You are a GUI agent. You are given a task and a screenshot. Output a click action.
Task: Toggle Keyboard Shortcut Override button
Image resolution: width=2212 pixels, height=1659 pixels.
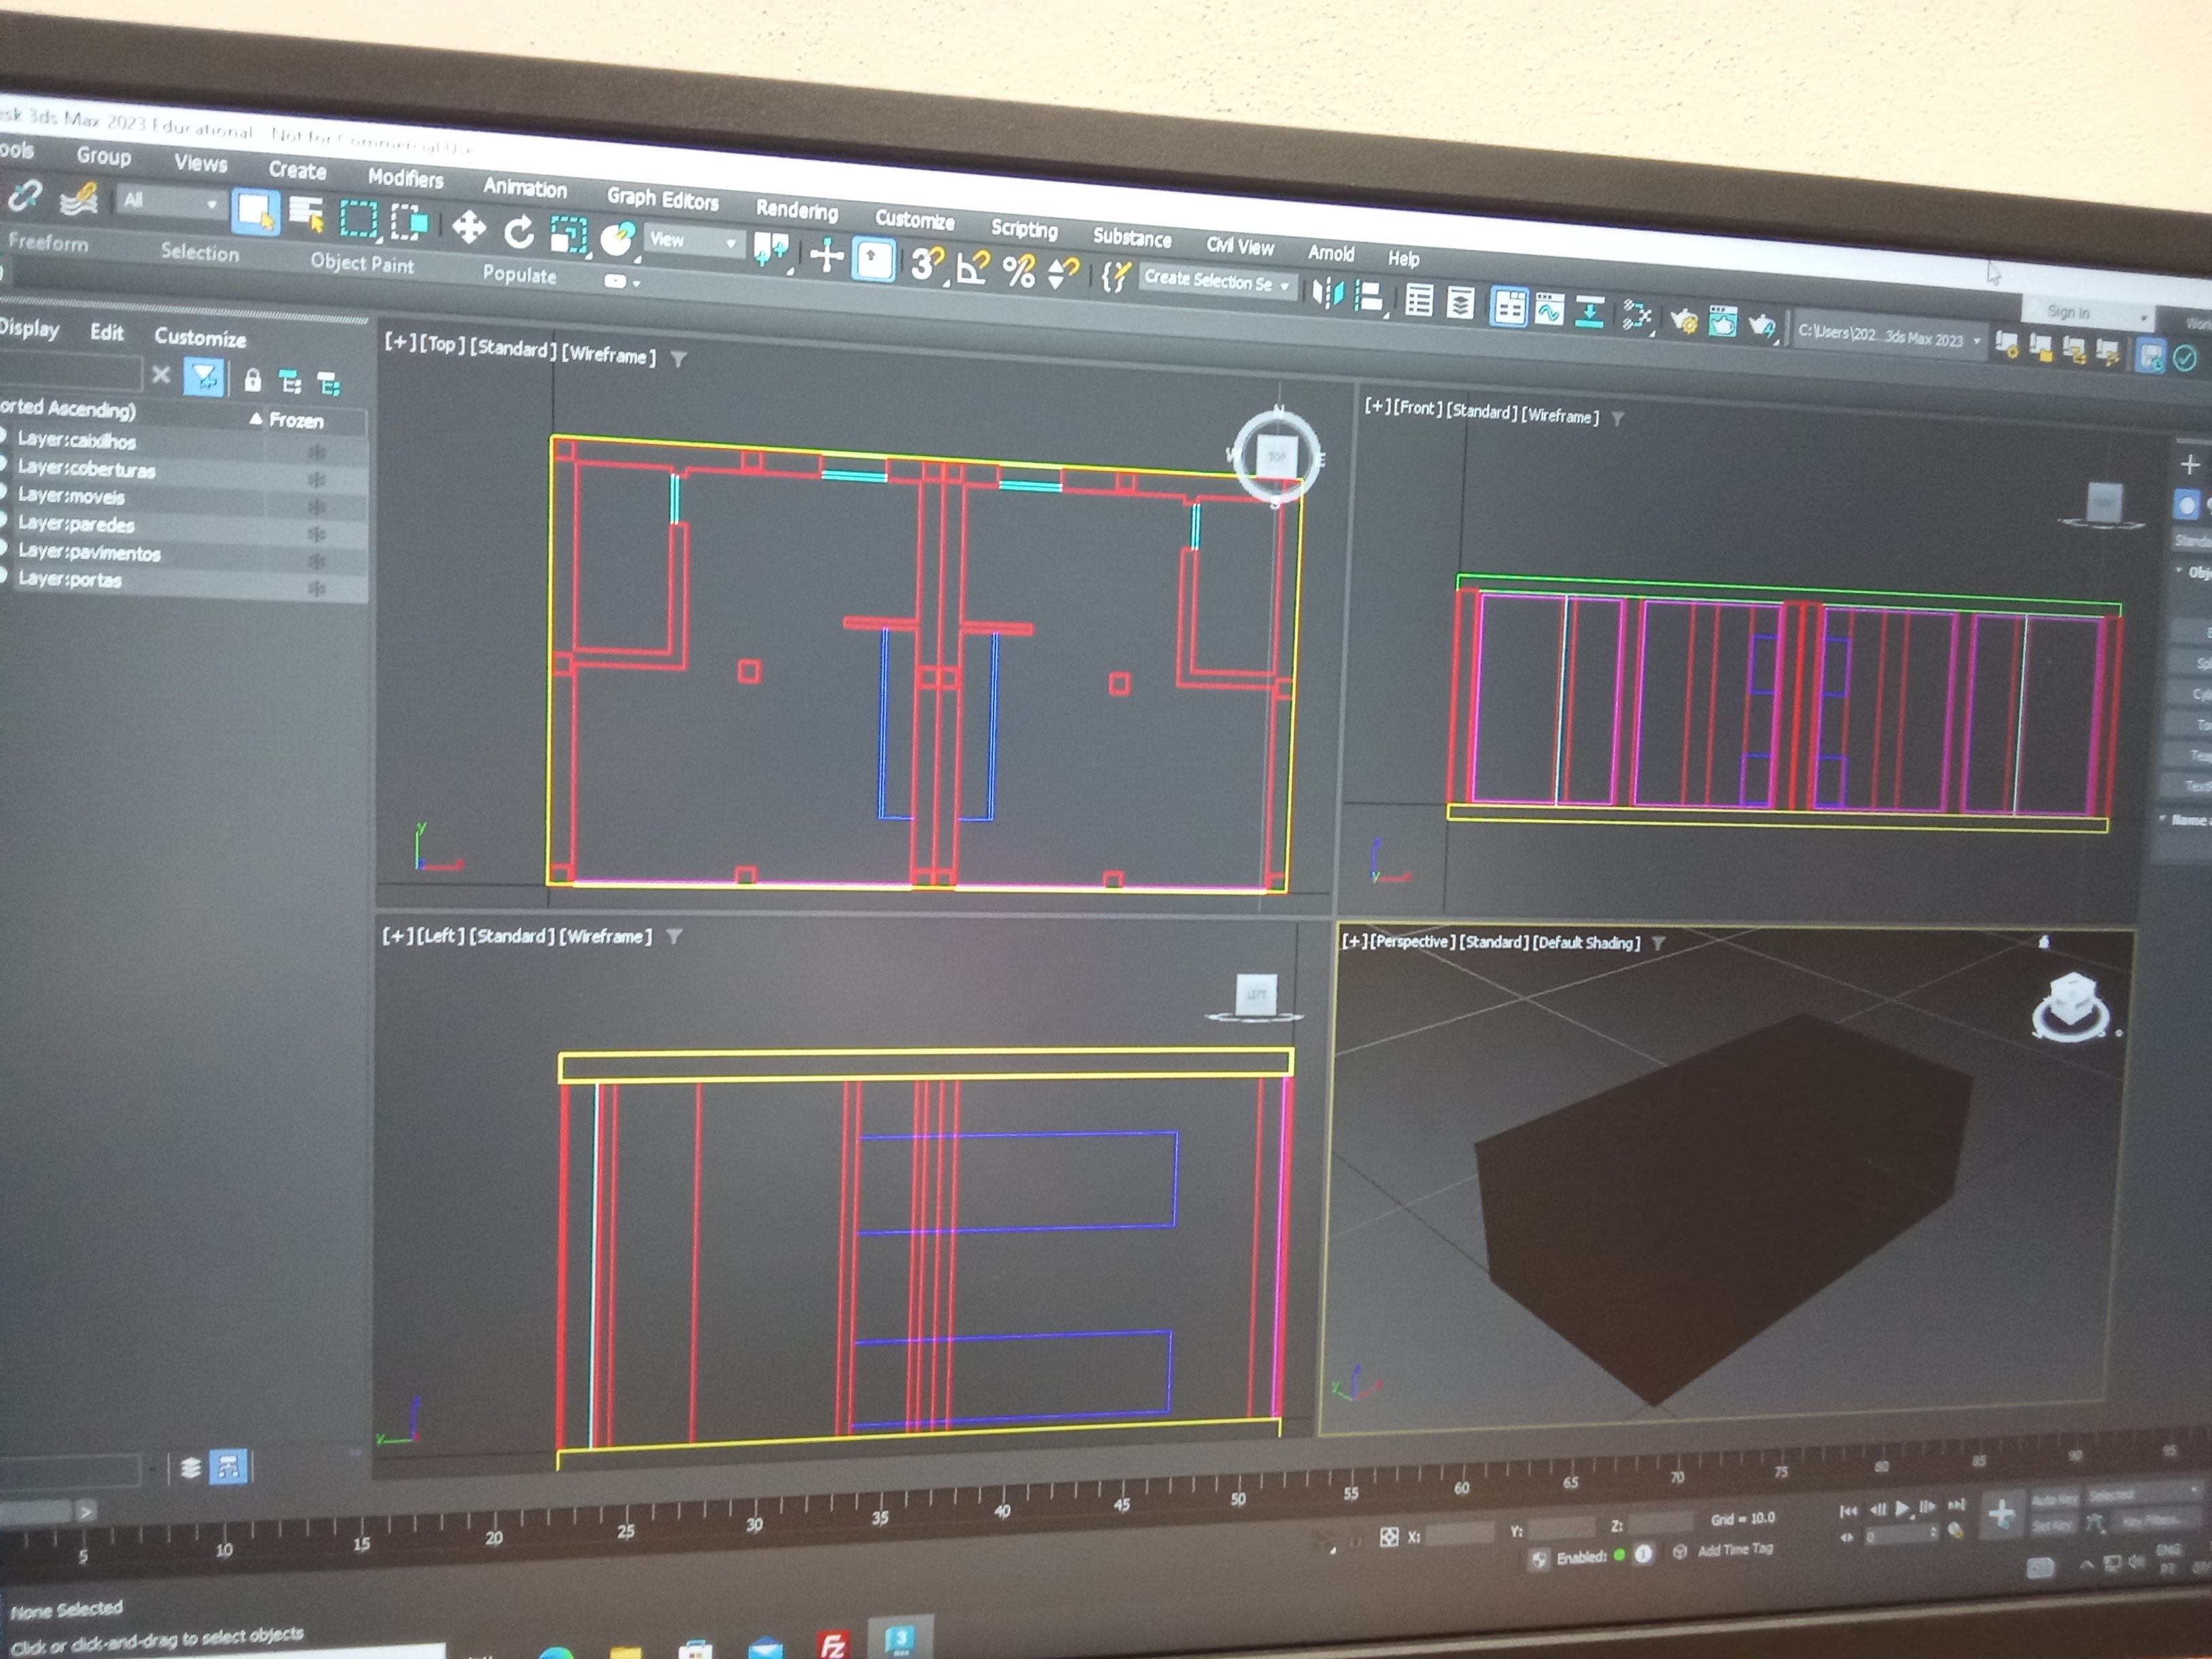click(875, 260)
